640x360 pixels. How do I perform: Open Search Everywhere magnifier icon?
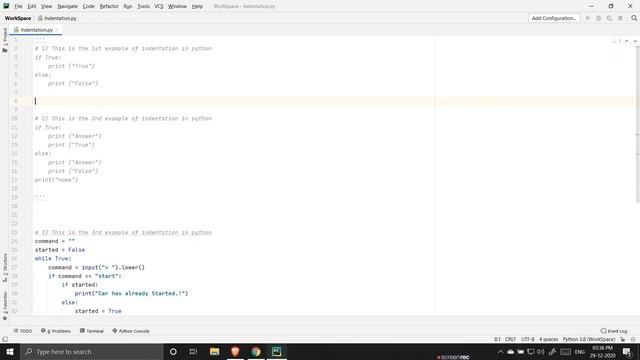(x=634, y=18)
